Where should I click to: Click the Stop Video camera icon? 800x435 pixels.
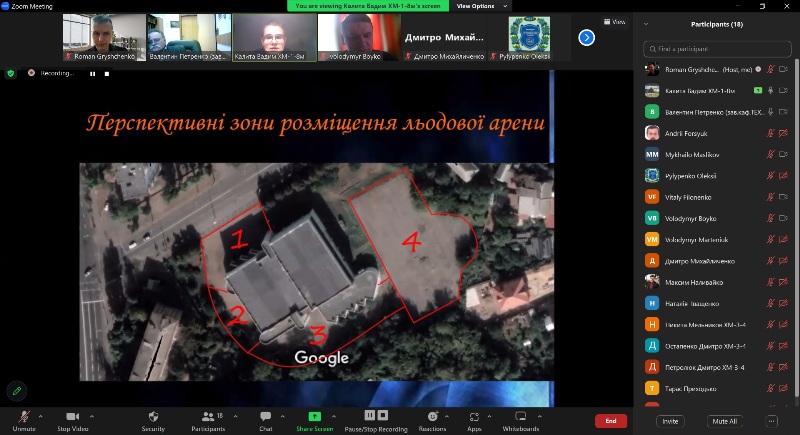pos(72,416)
